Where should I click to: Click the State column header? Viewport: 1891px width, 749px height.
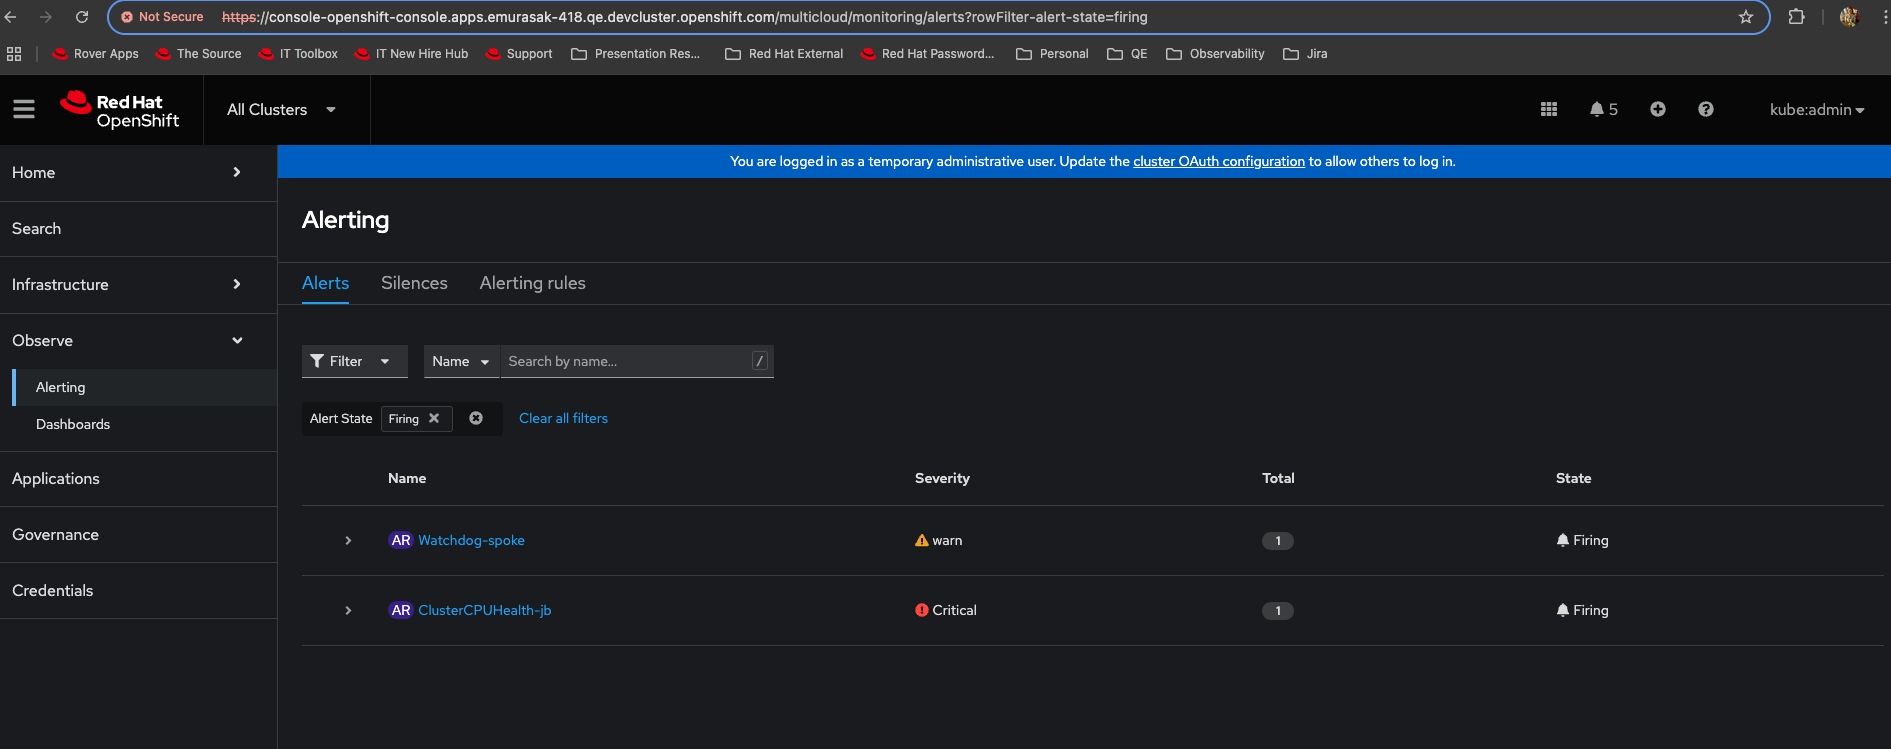pyautogui.click(x=1573, y=478)
